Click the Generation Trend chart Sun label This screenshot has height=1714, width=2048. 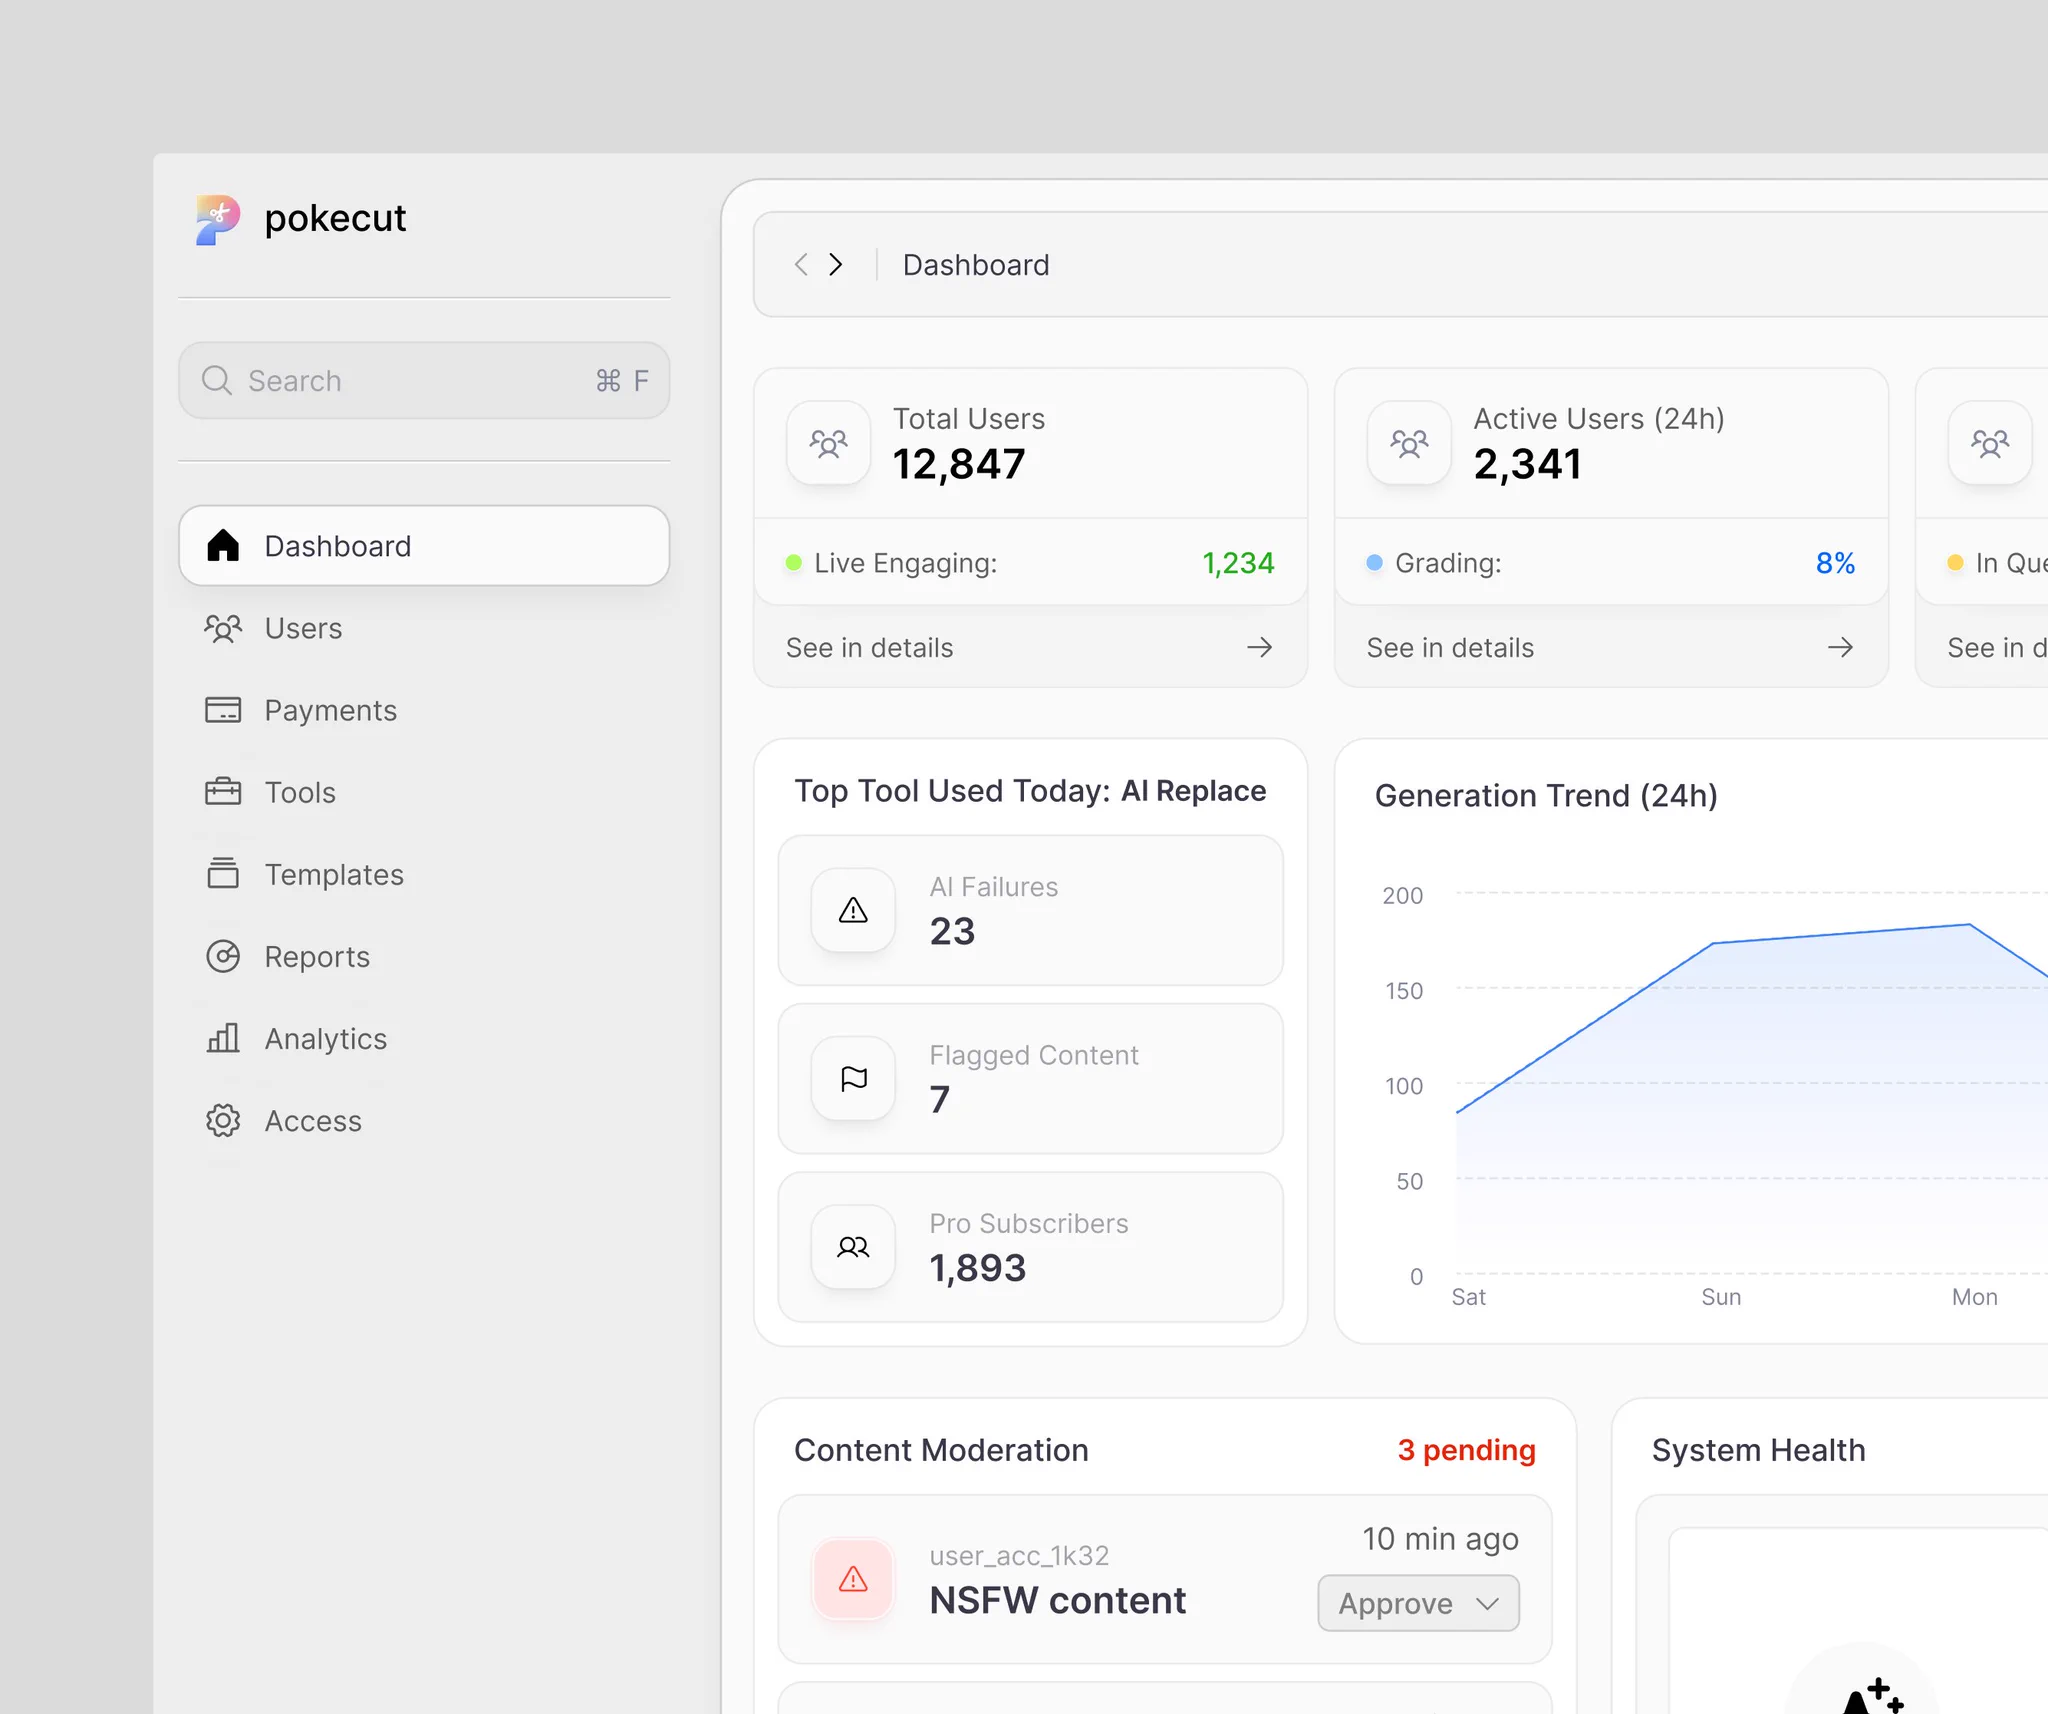coord(1721,1296)
